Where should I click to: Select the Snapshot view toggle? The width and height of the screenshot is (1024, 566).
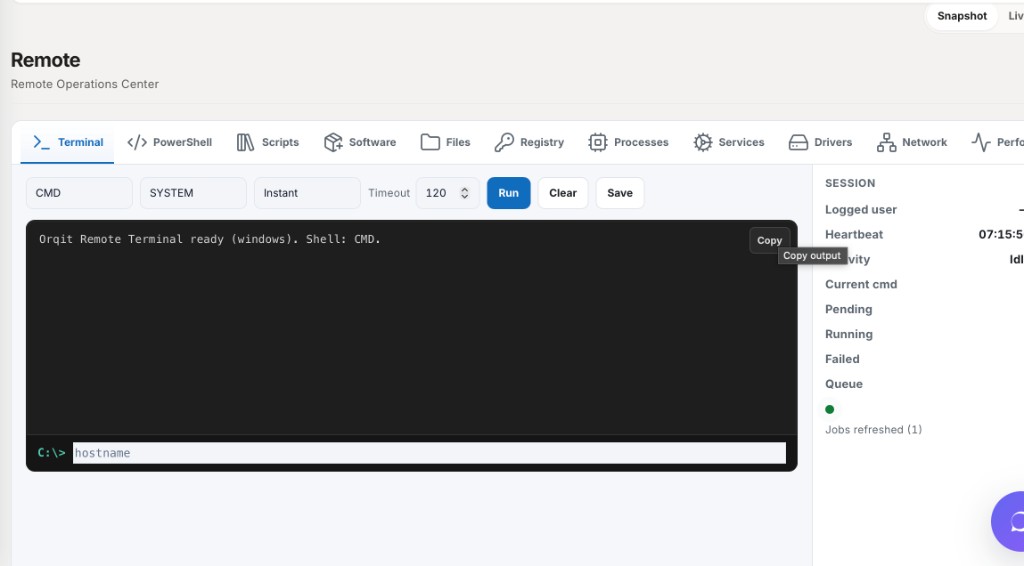coord(962,16)
